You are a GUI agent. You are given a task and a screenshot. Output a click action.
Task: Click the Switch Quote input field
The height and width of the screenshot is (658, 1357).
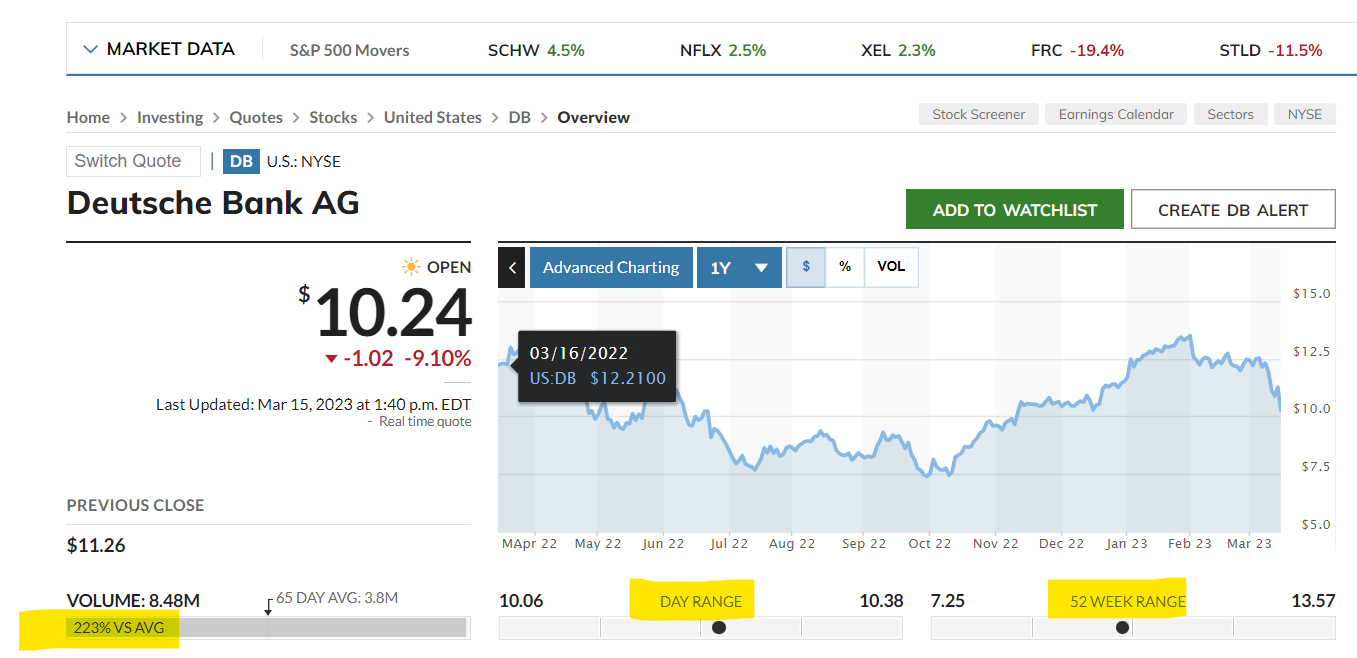134,161
